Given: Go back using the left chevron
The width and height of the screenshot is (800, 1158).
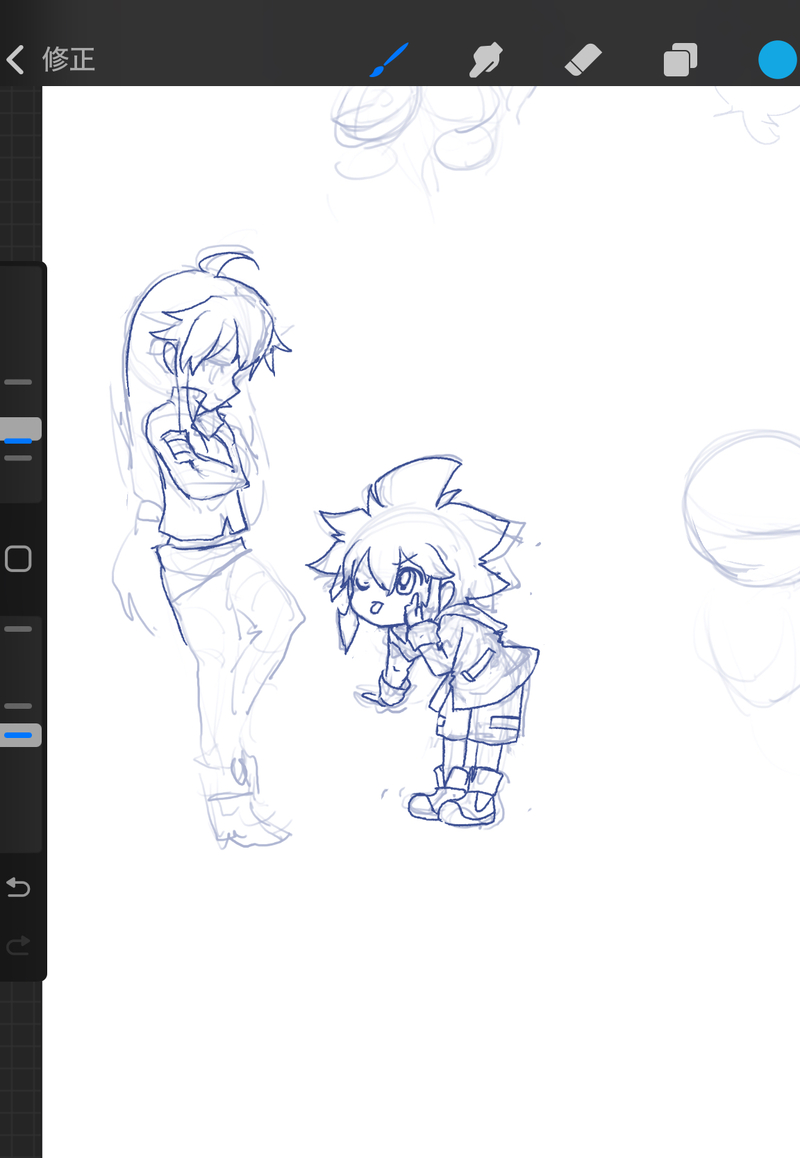Looking at the screenshot, I should tap(15, 60).
